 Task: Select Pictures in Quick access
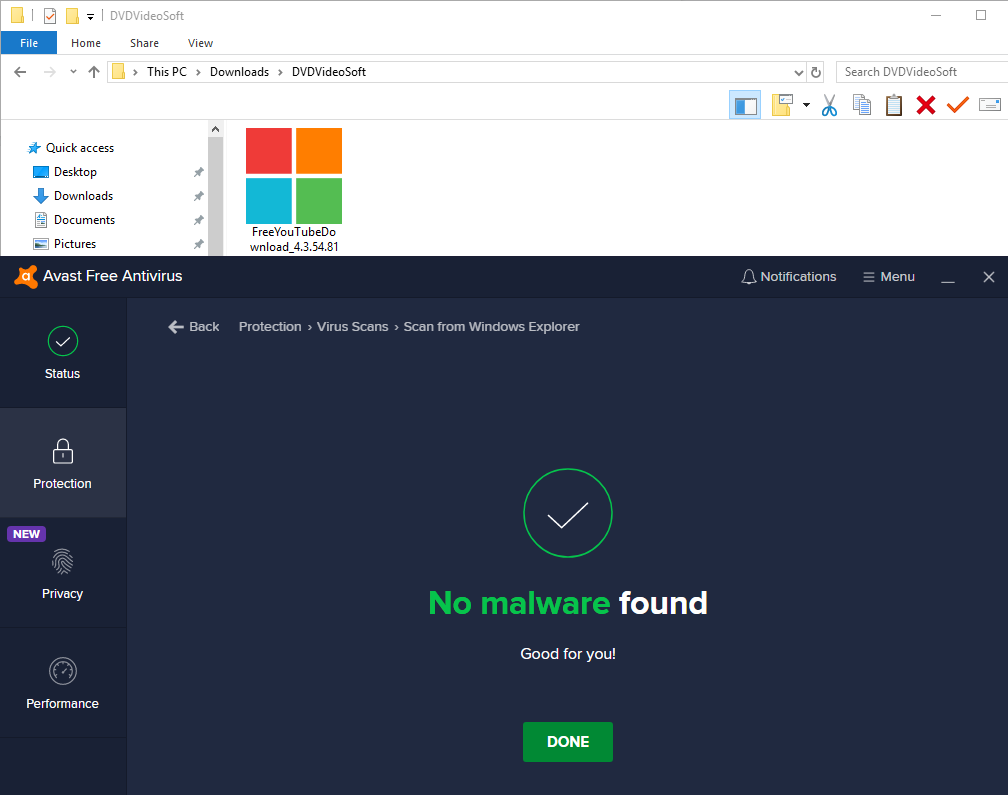click(75, 244)
